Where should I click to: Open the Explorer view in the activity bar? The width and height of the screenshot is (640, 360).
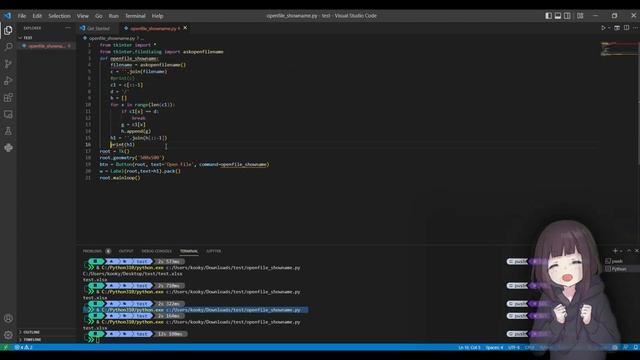pyautogui.click(x=8, y=30)
